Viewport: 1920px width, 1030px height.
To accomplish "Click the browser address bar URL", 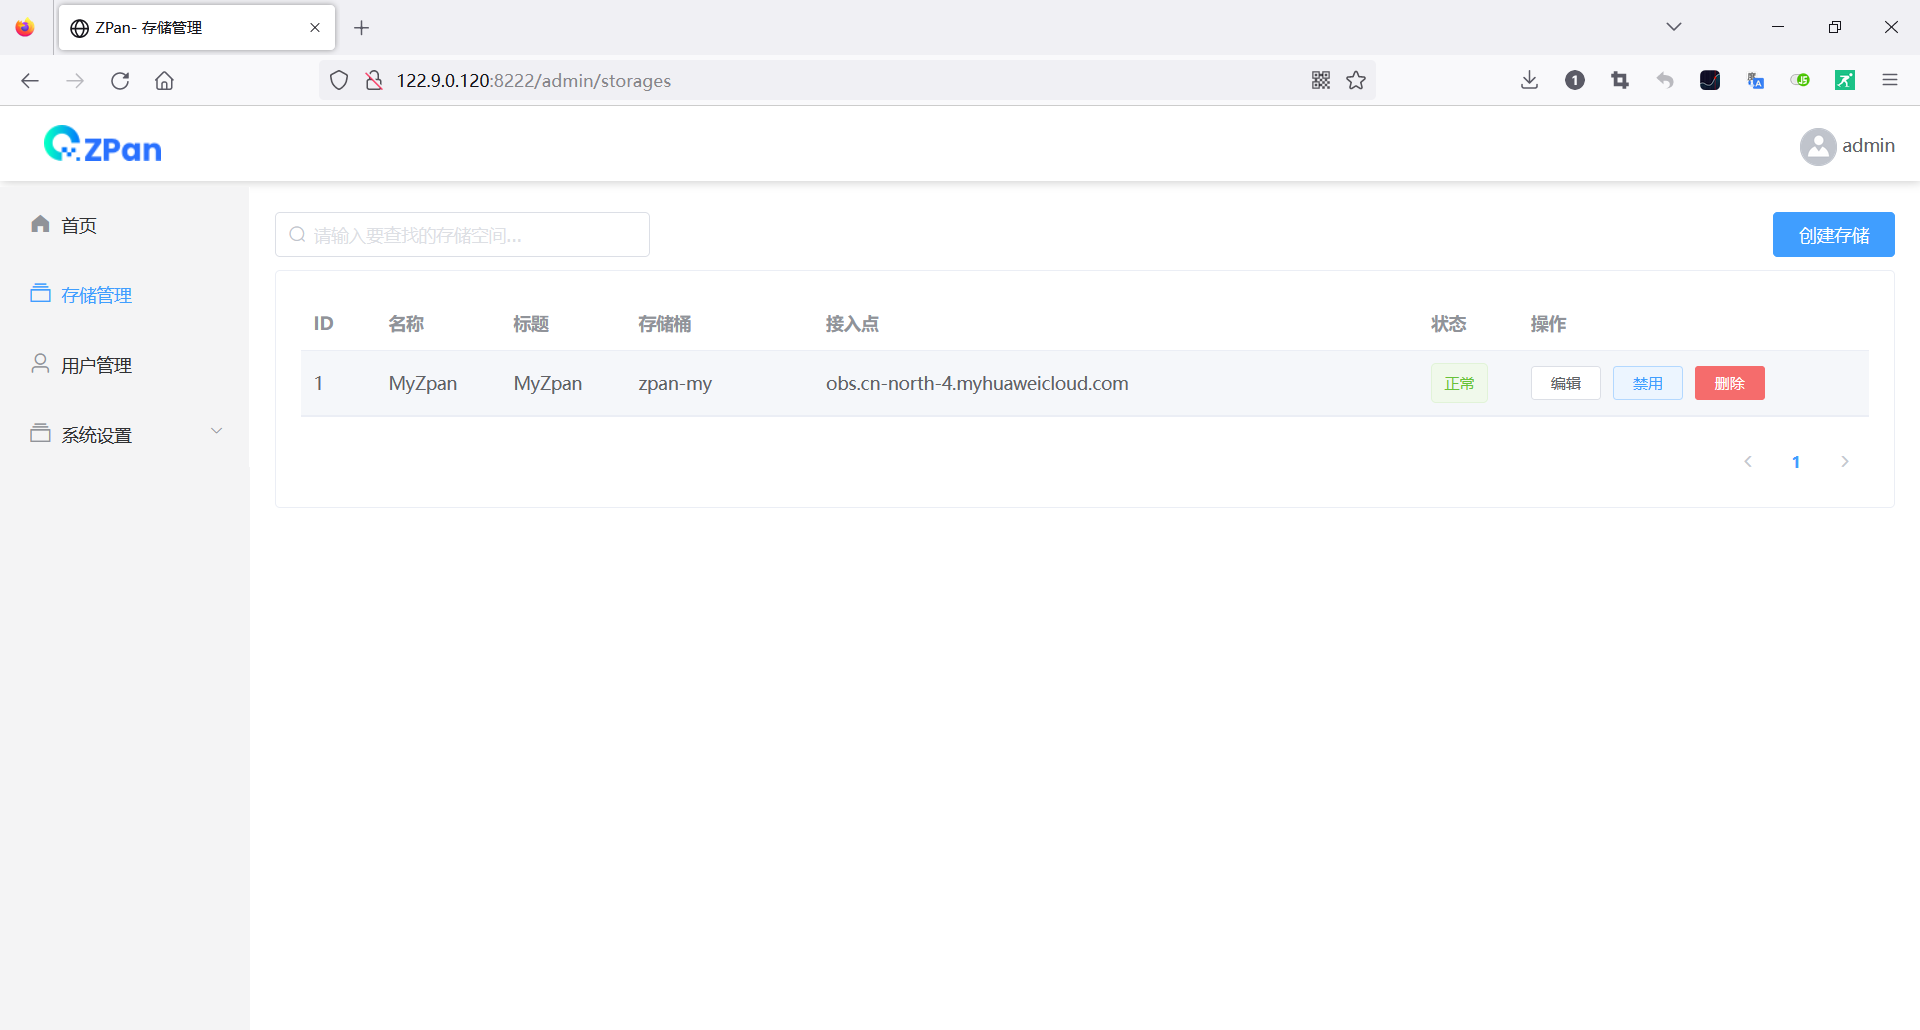I will coord(534,81).
